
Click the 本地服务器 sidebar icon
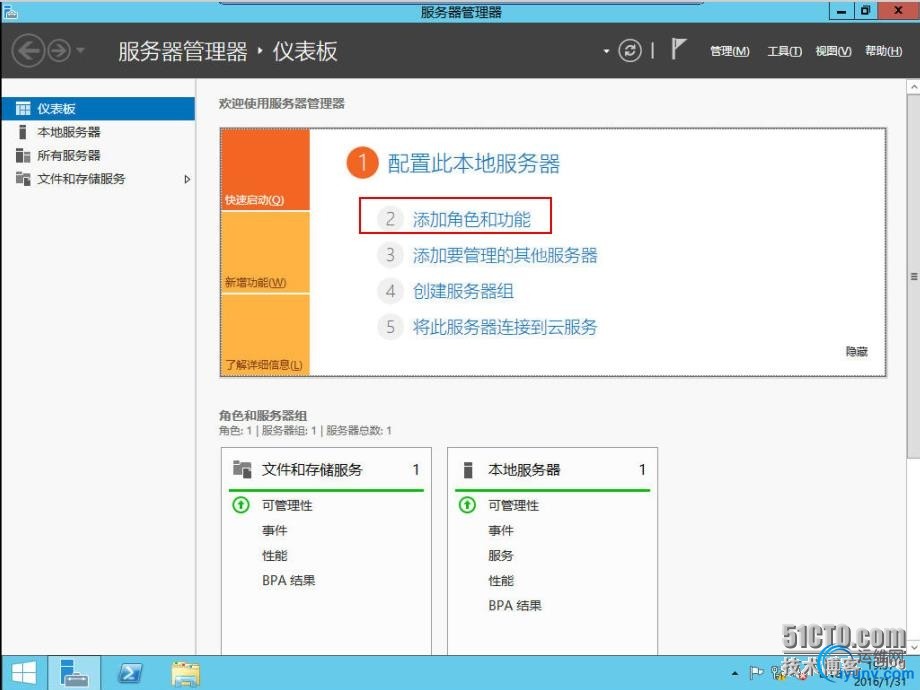point(23,132)
